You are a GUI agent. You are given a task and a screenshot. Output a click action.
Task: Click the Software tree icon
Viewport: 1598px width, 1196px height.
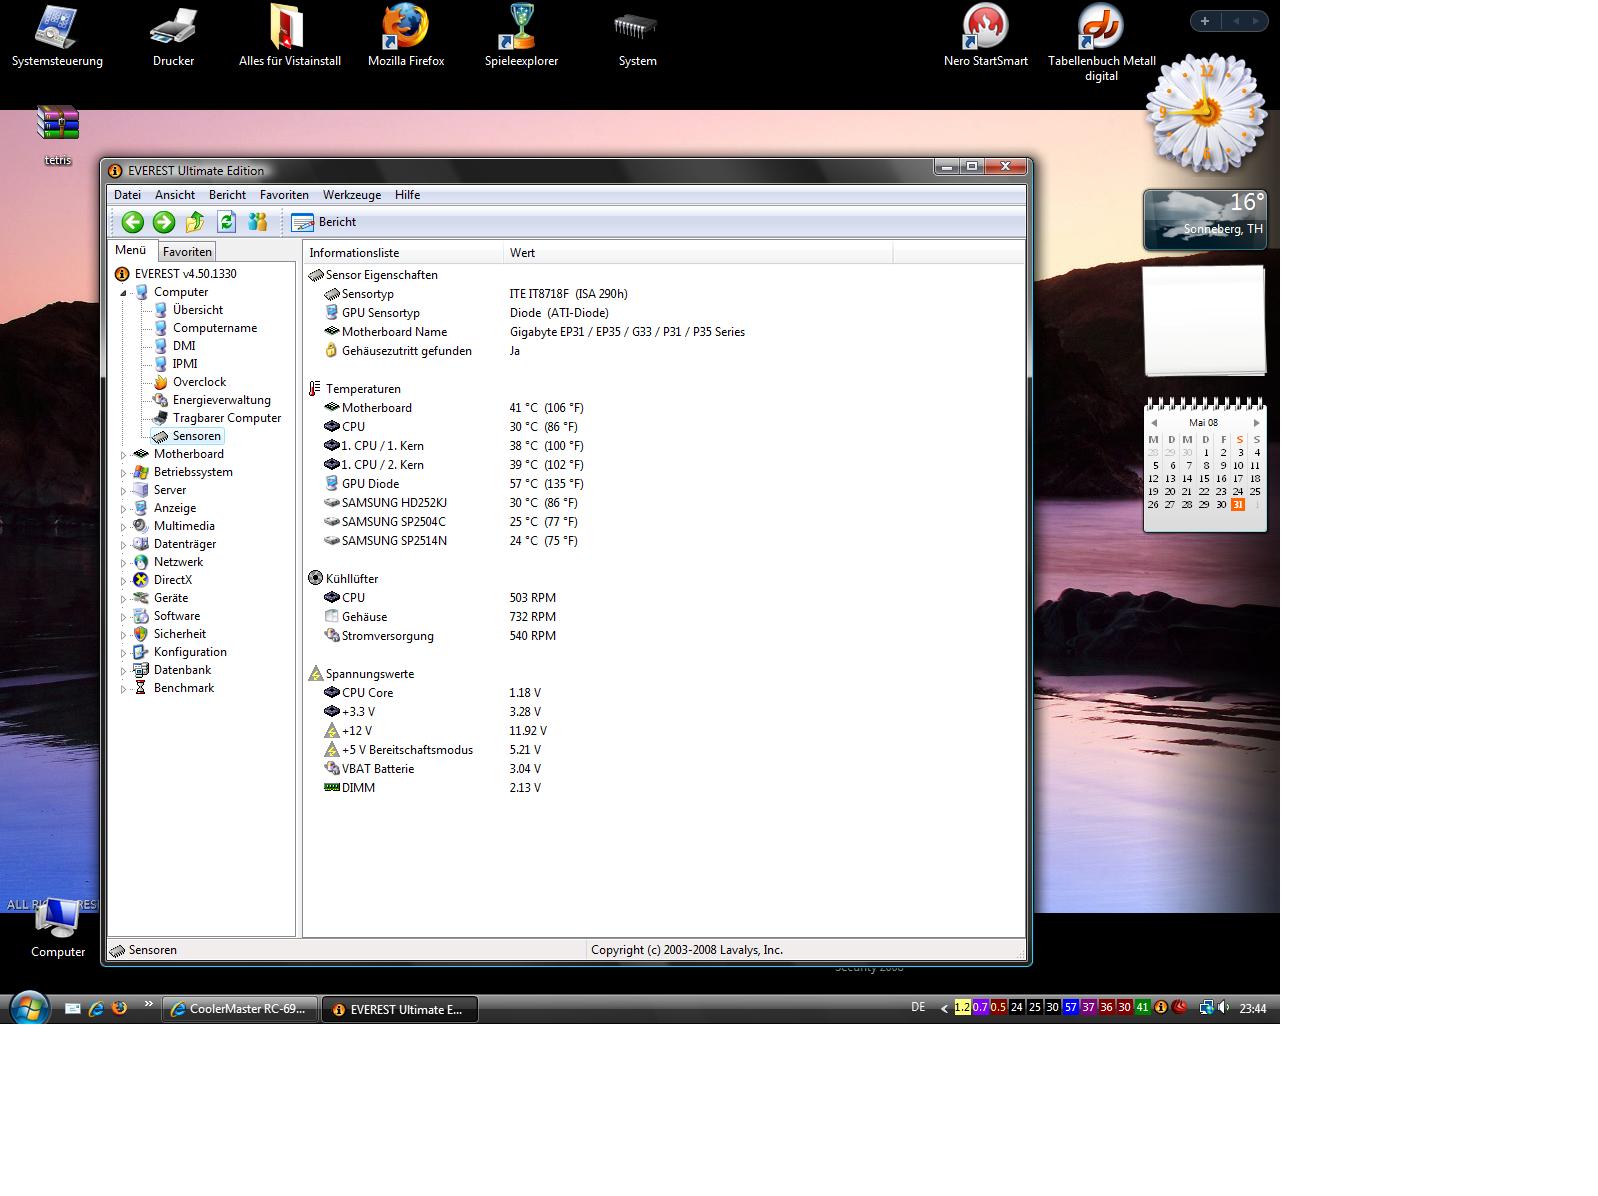(141, 616)
